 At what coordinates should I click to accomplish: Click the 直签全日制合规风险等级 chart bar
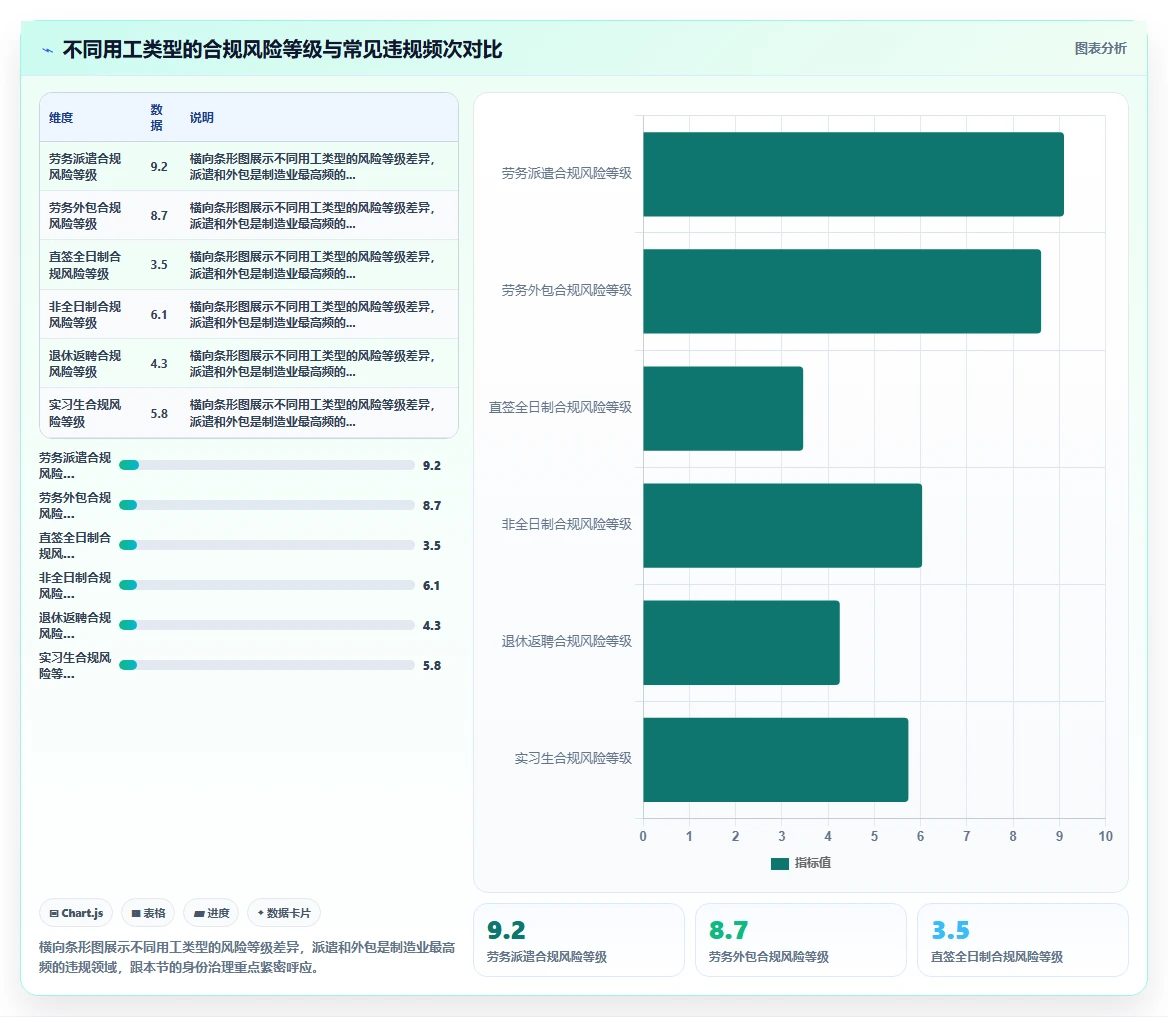point(723,408)
